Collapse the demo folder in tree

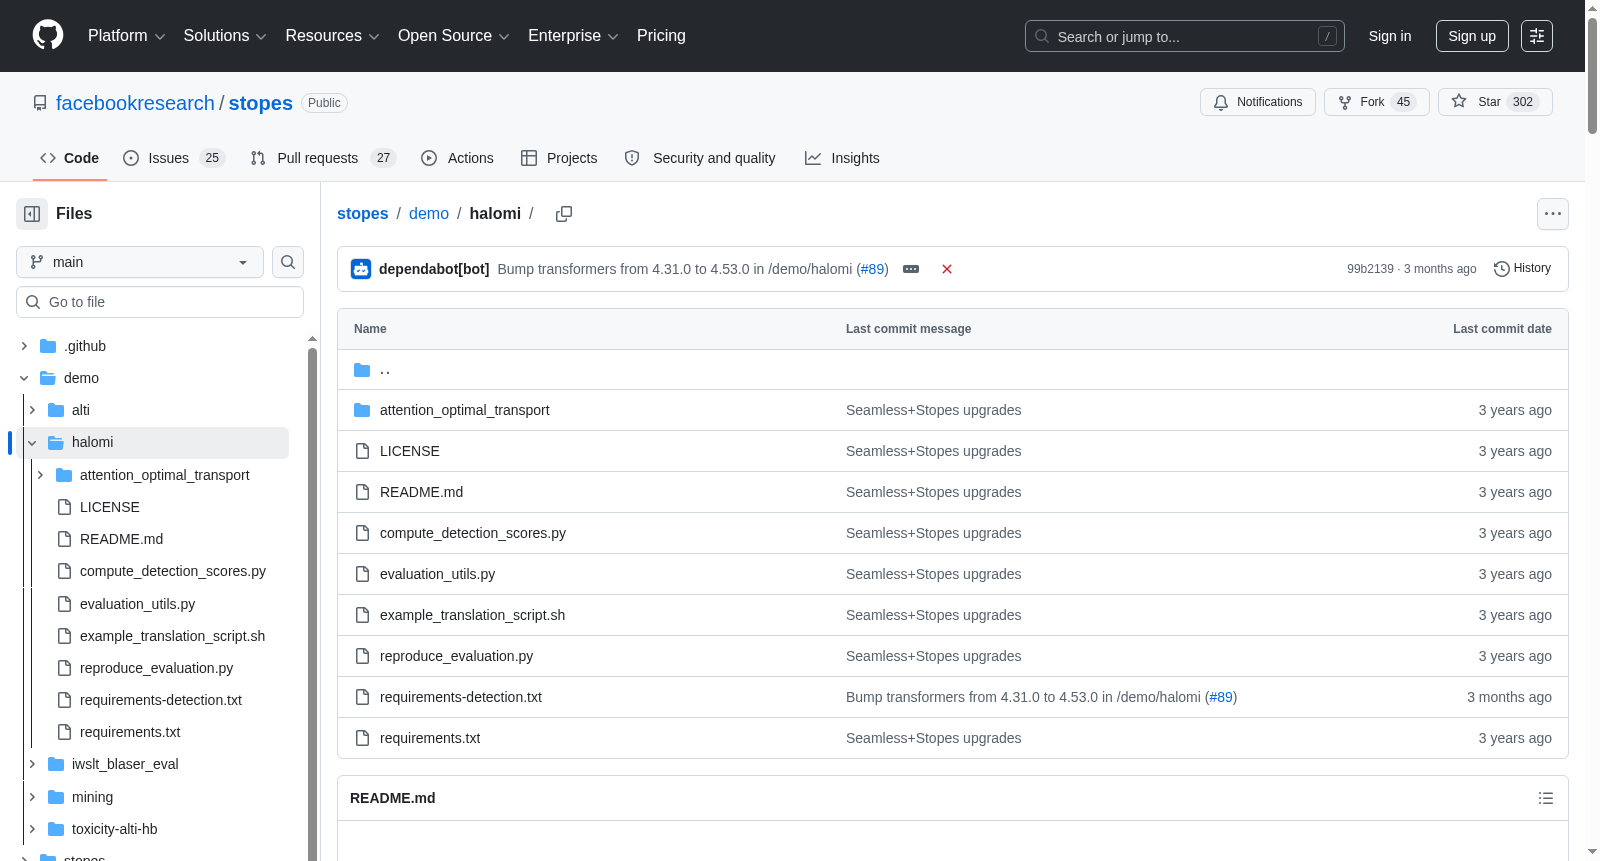24,378
